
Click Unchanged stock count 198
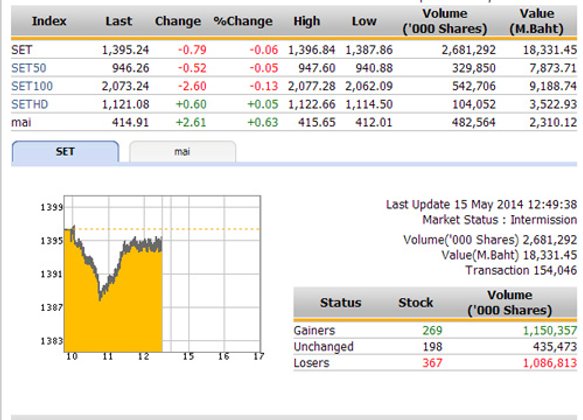tap(432, 347)
